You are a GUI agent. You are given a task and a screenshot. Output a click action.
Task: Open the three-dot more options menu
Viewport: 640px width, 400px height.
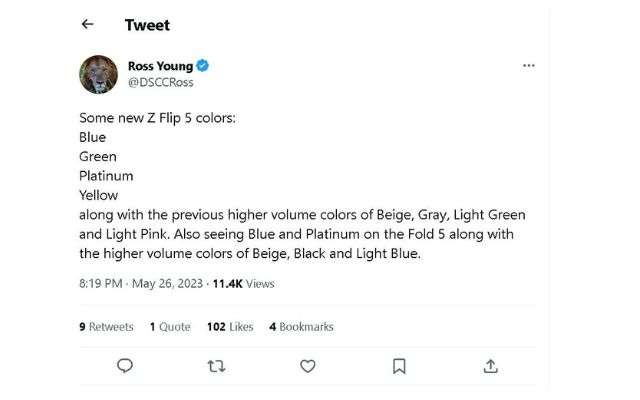pos(529,66)
